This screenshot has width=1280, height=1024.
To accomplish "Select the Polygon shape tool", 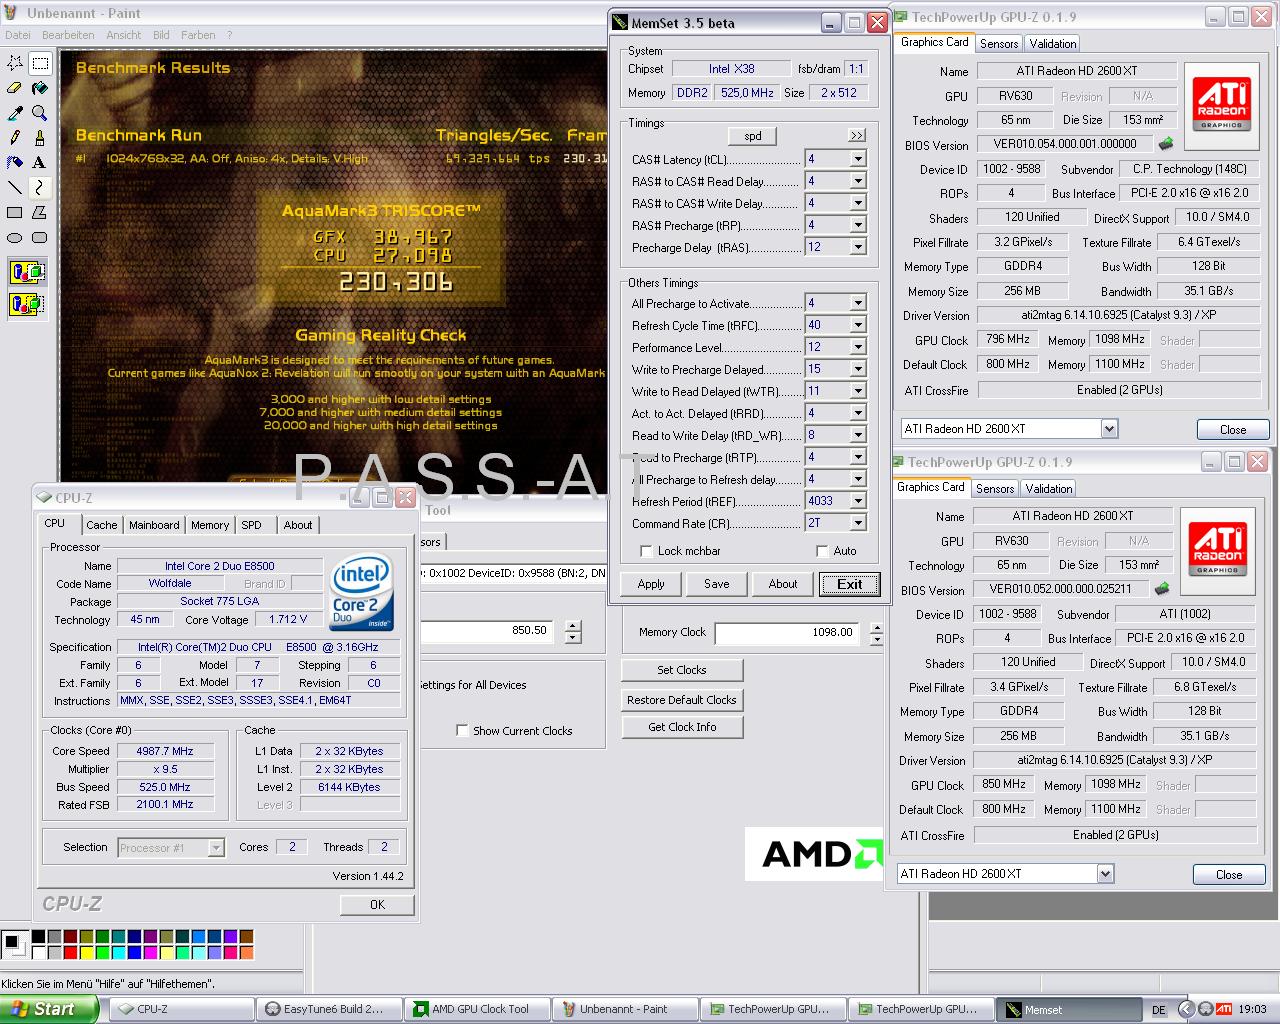I will (40, 212).
